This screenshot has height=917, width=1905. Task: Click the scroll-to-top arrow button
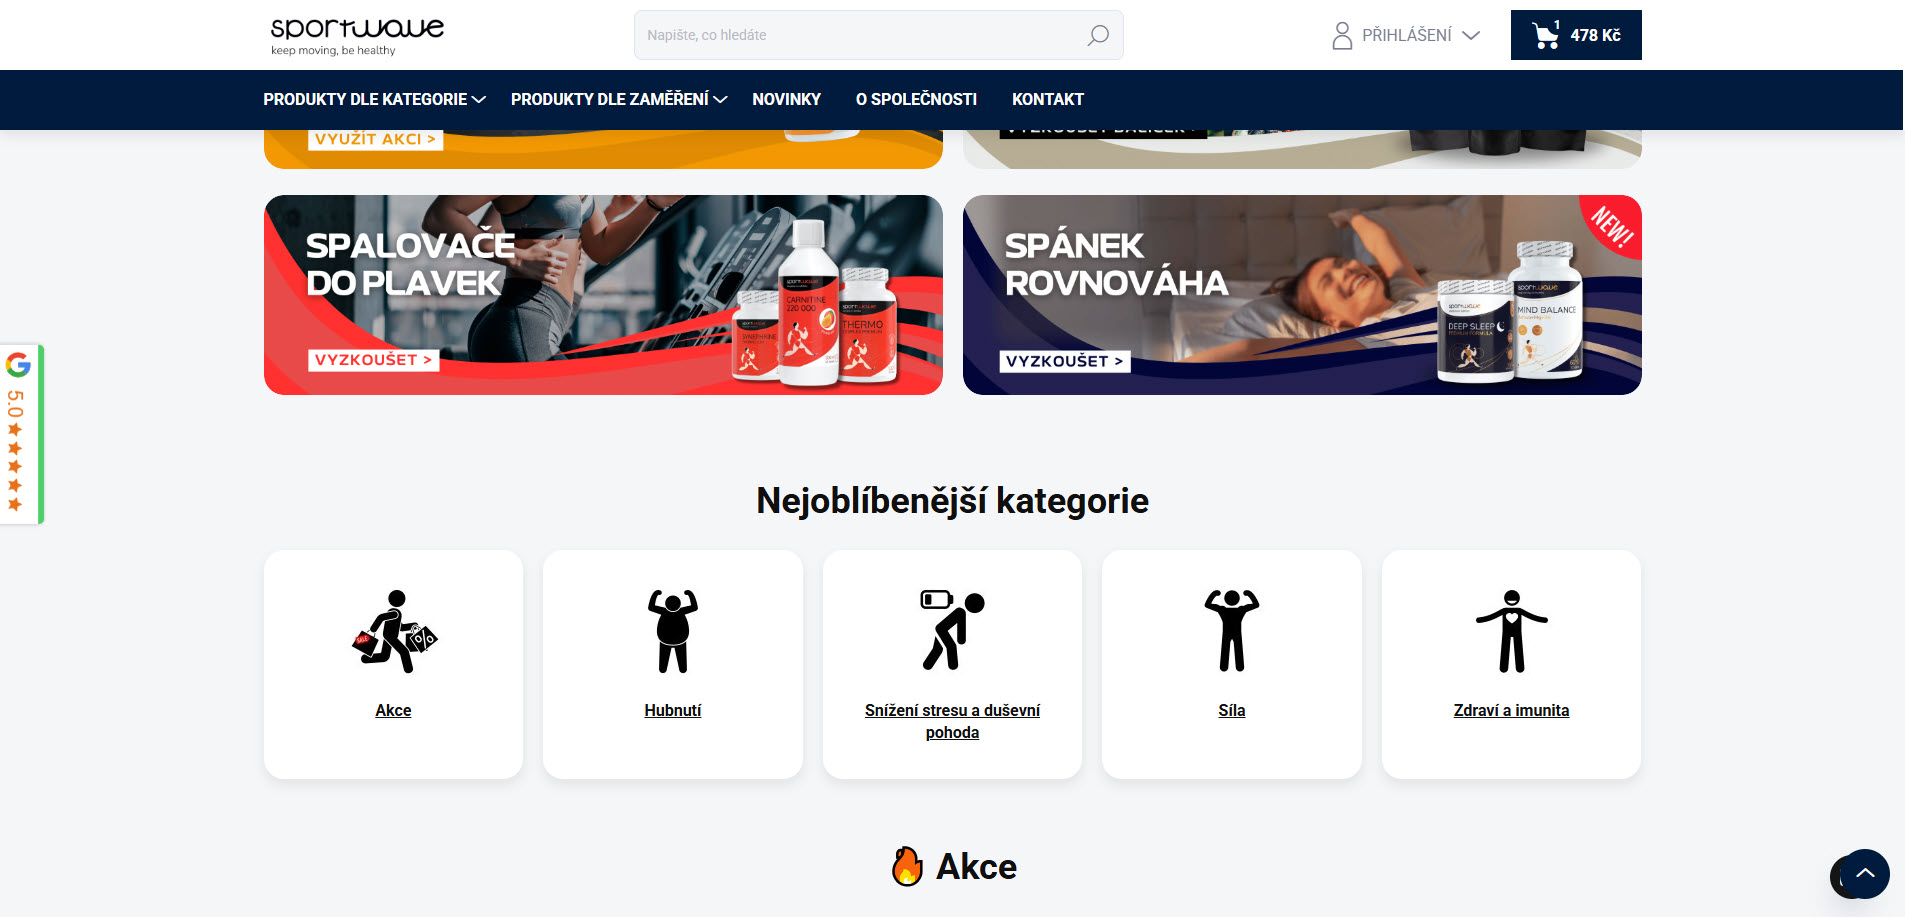point(1865,874)
